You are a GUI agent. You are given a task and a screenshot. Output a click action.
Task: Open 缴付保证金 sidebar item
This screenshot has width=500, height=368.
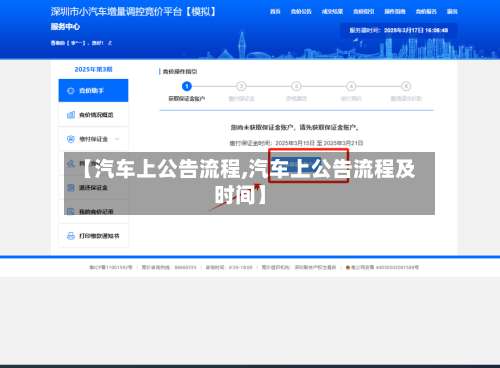coord(93,139)
